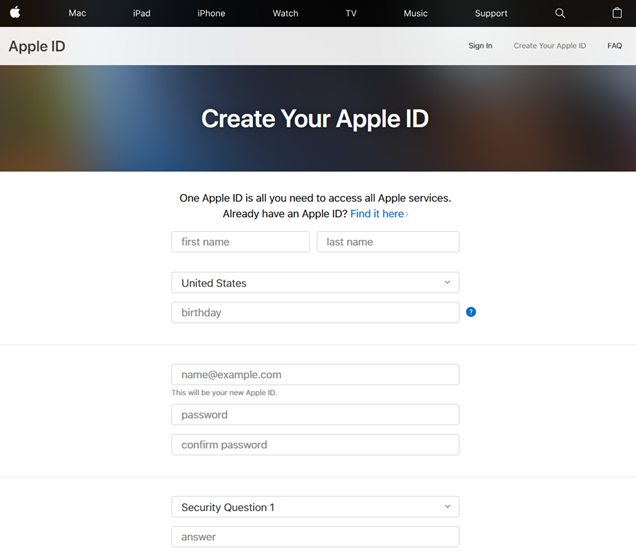Click the Sign In link
The width and height of the screenshot is (636, 553).
(x=480, y=45)
